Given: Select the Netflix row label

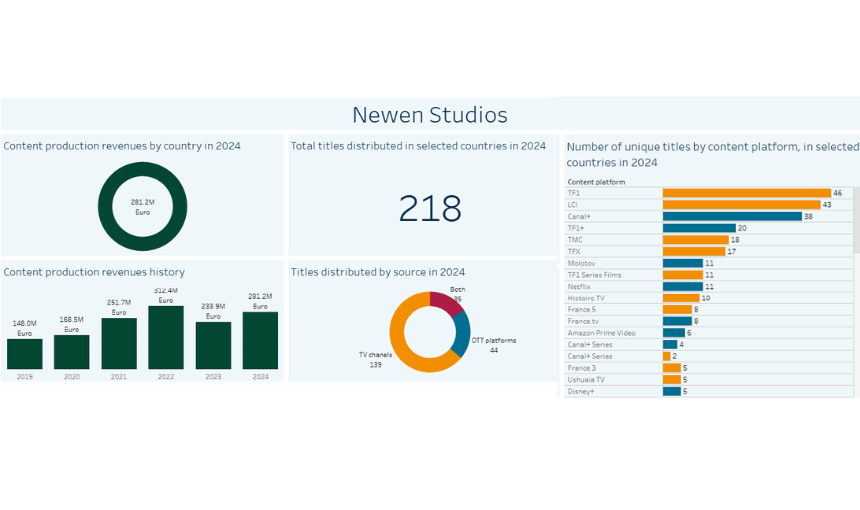Looking at the screenshot, I should coord(581,286).
